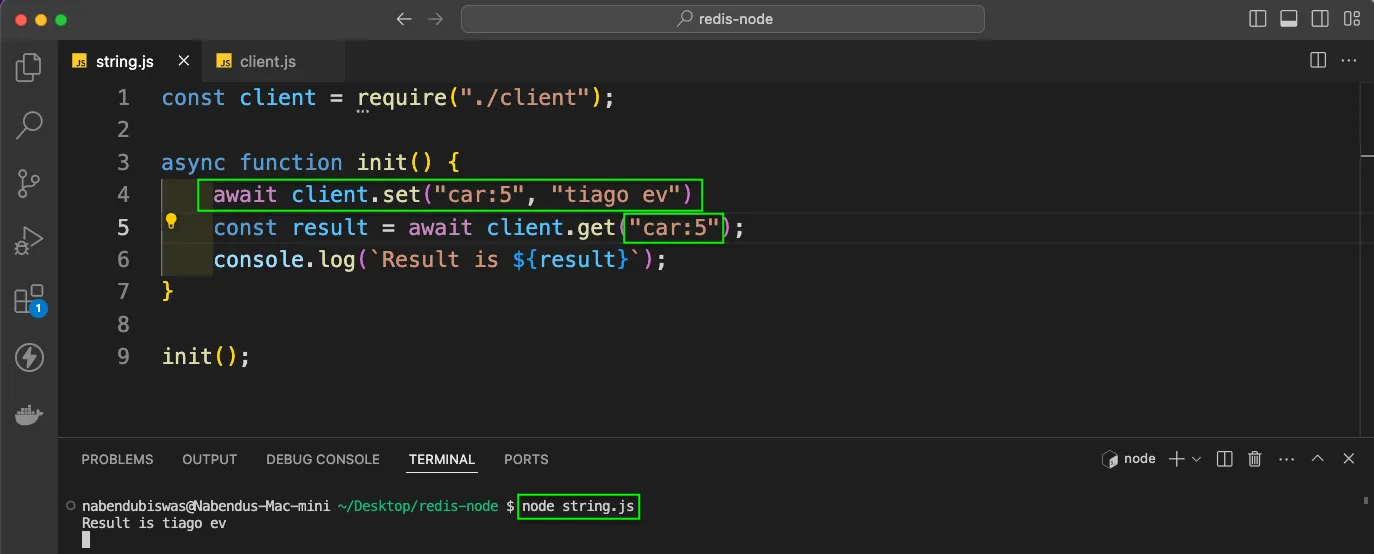The height and width of the screenshot is (554, 1374).
Task: Split the terminal pane
Action: (1224, 459)
